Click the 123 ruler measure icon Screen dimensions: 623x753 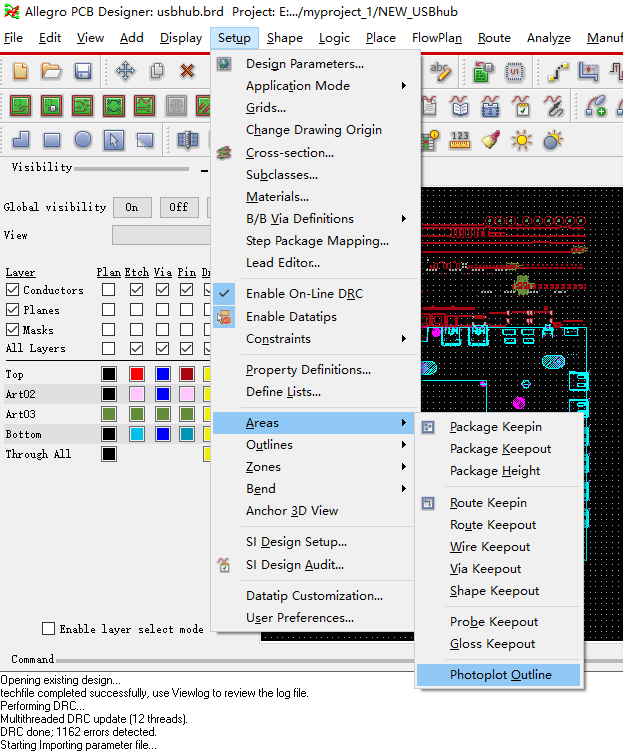[460, 140]
